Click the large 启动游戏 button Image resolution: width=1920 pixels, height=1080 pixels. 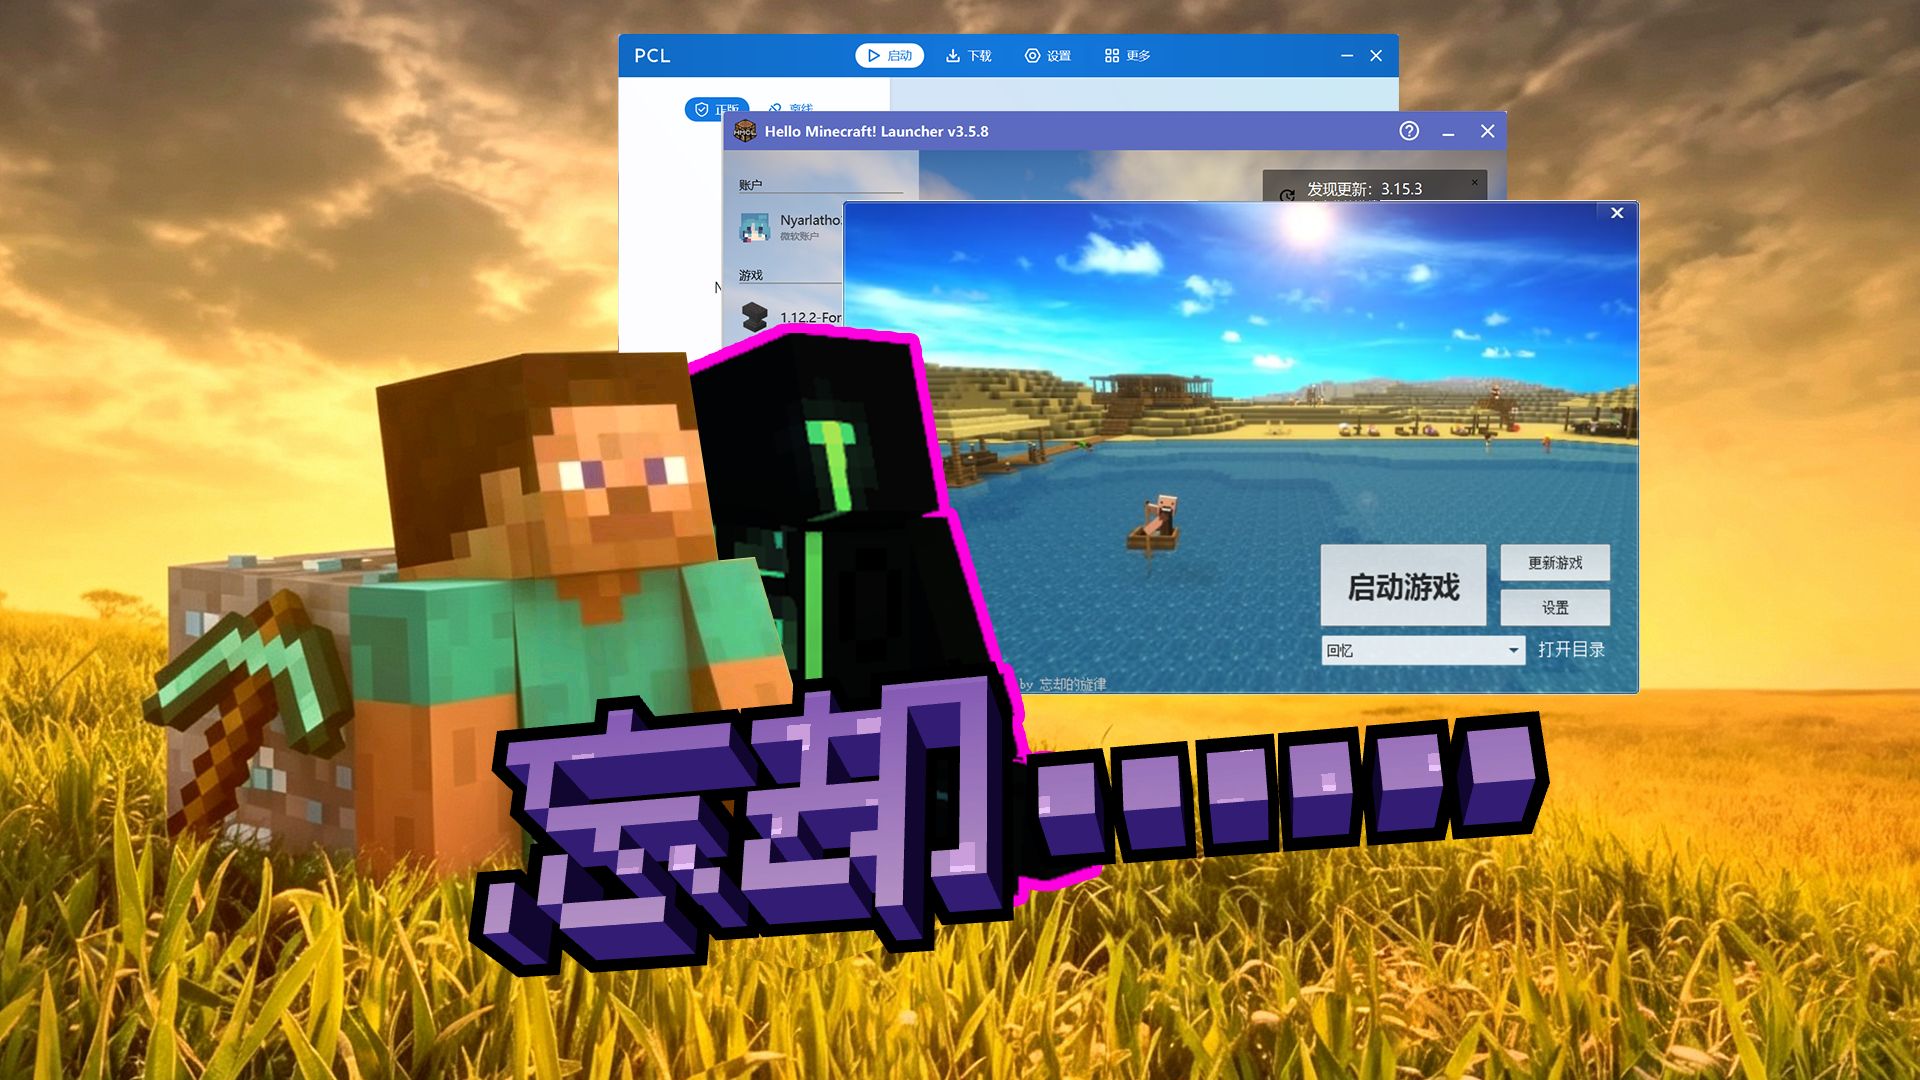coord(1403,586)
